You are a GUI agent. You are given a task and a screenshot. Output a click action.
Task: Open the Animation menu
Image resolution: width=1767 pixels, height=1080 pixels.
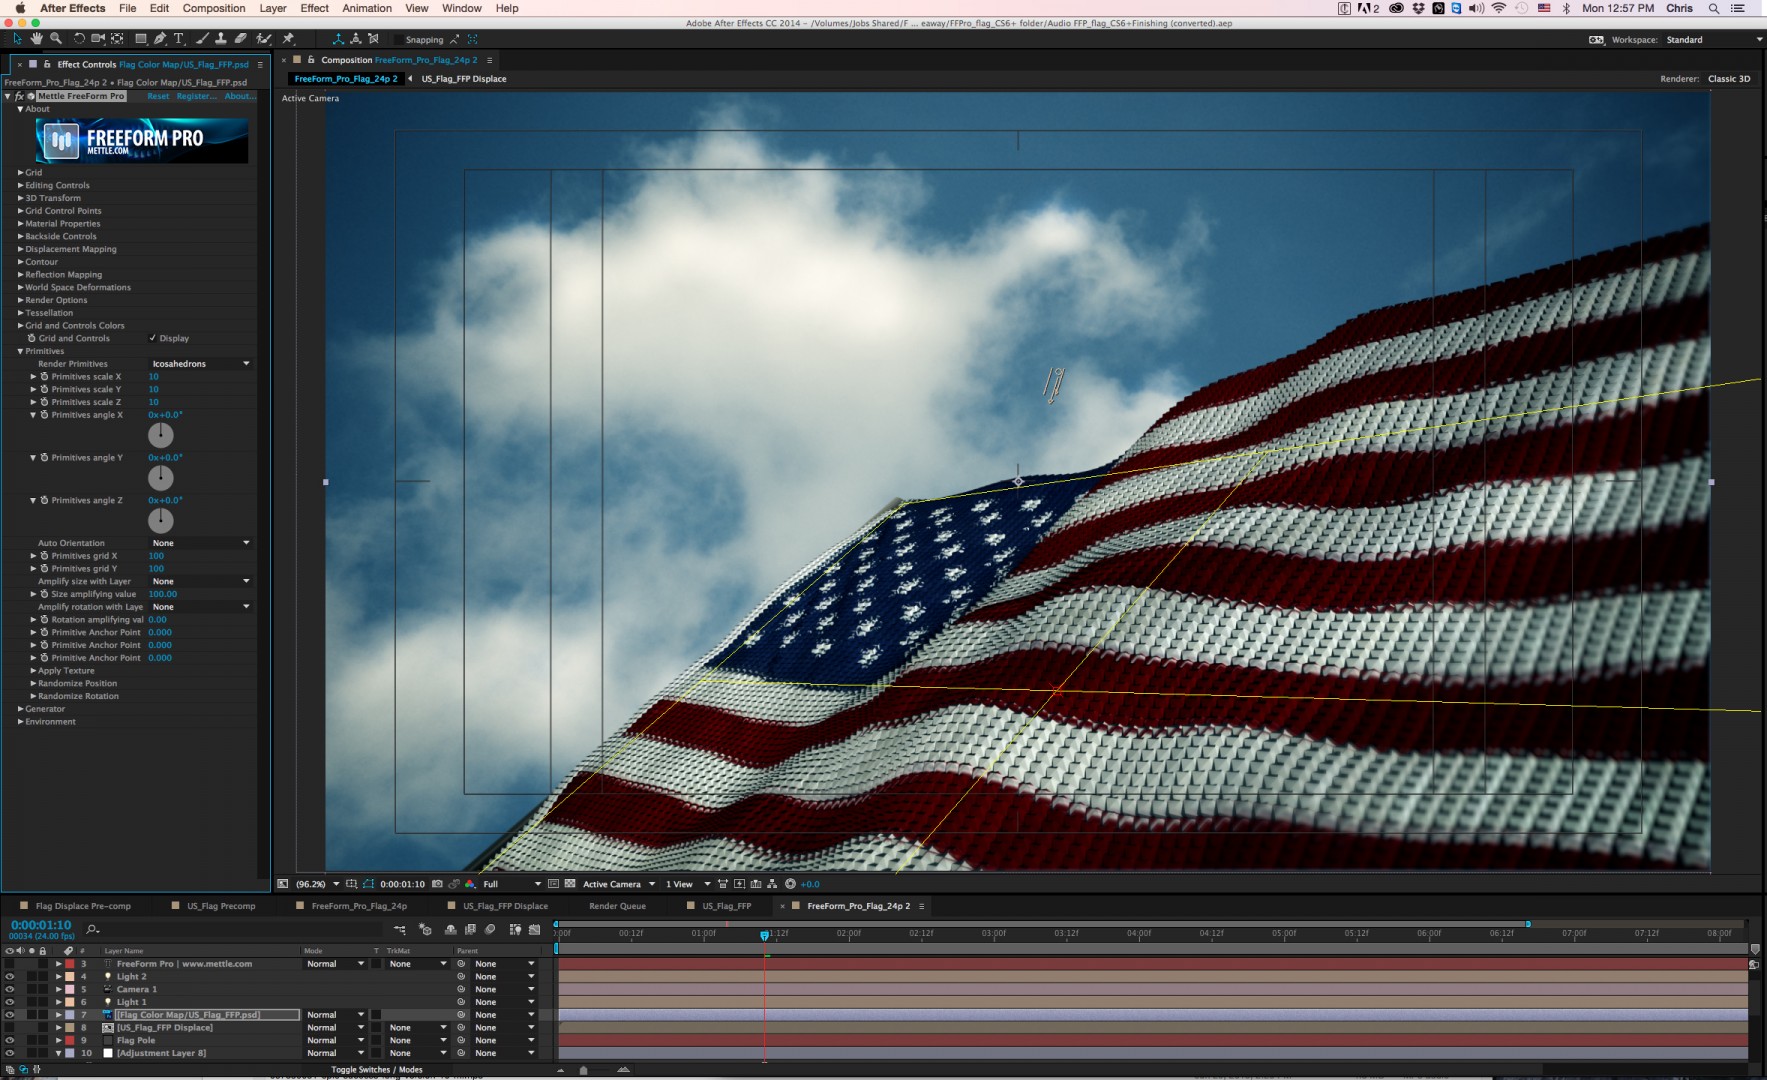tap(367, 8)
